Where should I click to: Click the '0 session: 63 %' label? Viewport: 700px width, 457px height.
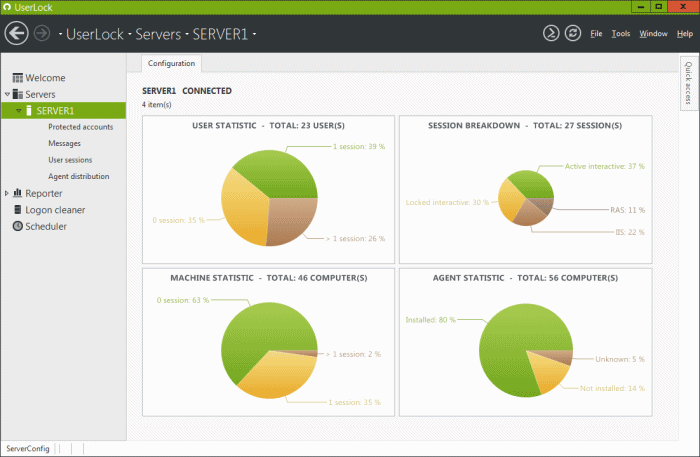[x=183, y=300]
